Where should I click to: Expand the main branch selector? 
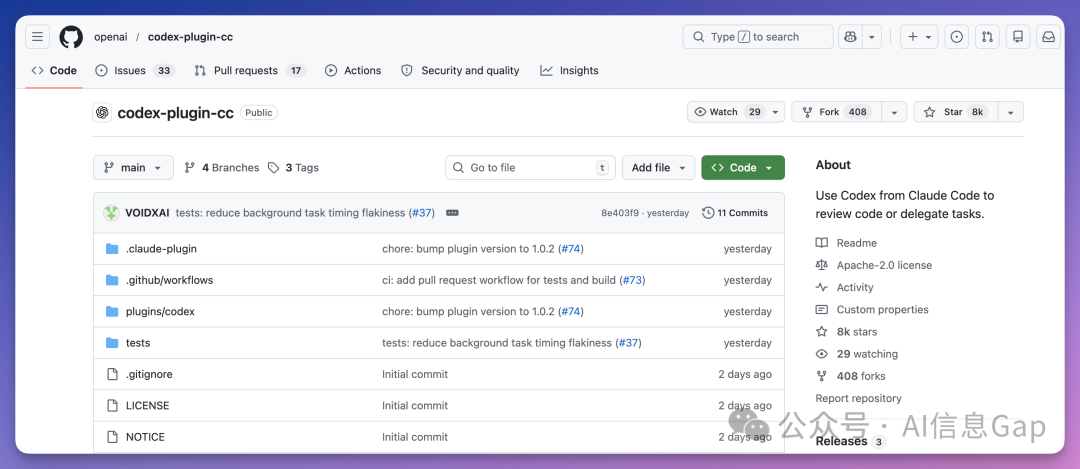[x=133, y=168]
